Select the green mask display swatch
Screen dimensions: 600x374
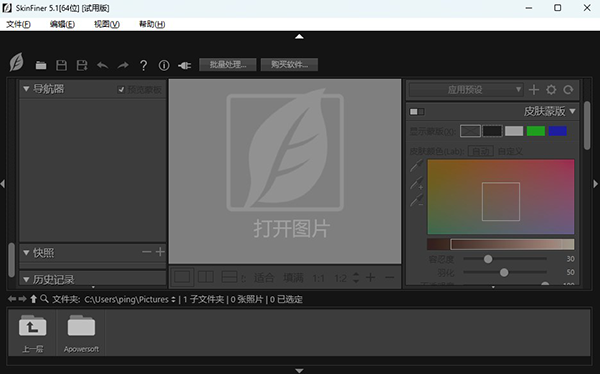(536, 131)
